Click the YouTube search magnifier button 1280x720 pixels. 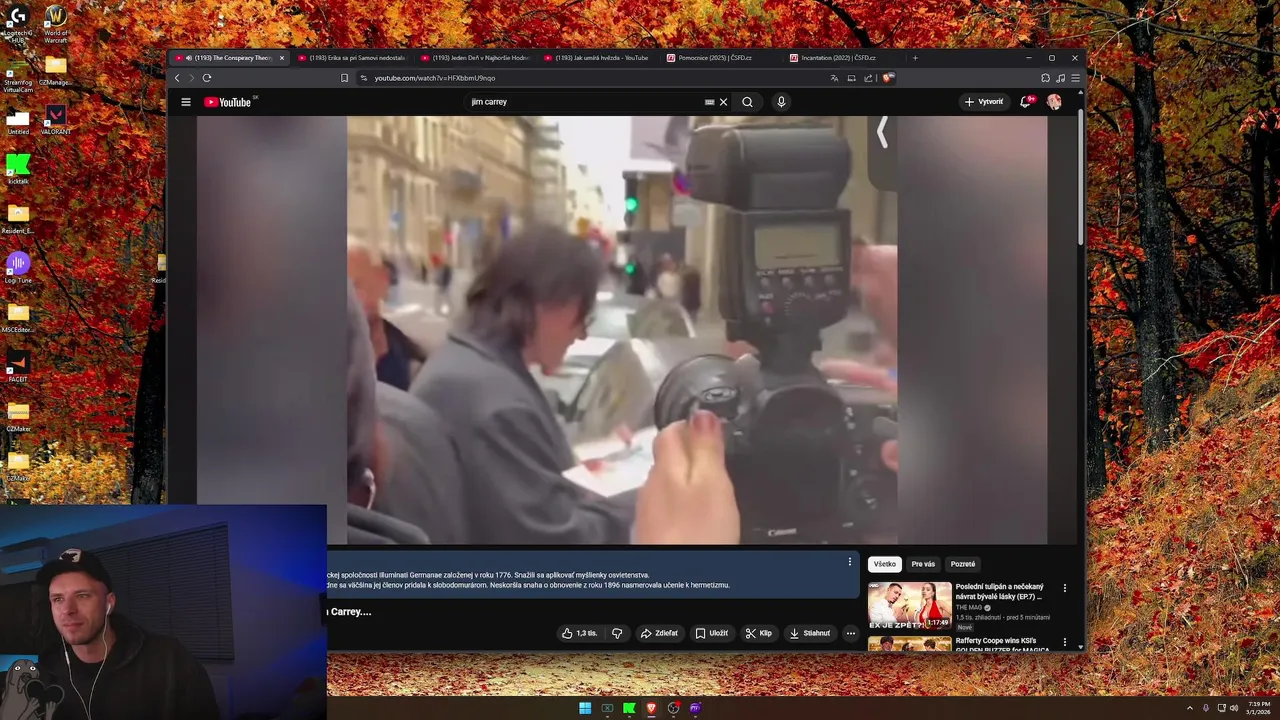pyautogui.click(x=747, y=102)
